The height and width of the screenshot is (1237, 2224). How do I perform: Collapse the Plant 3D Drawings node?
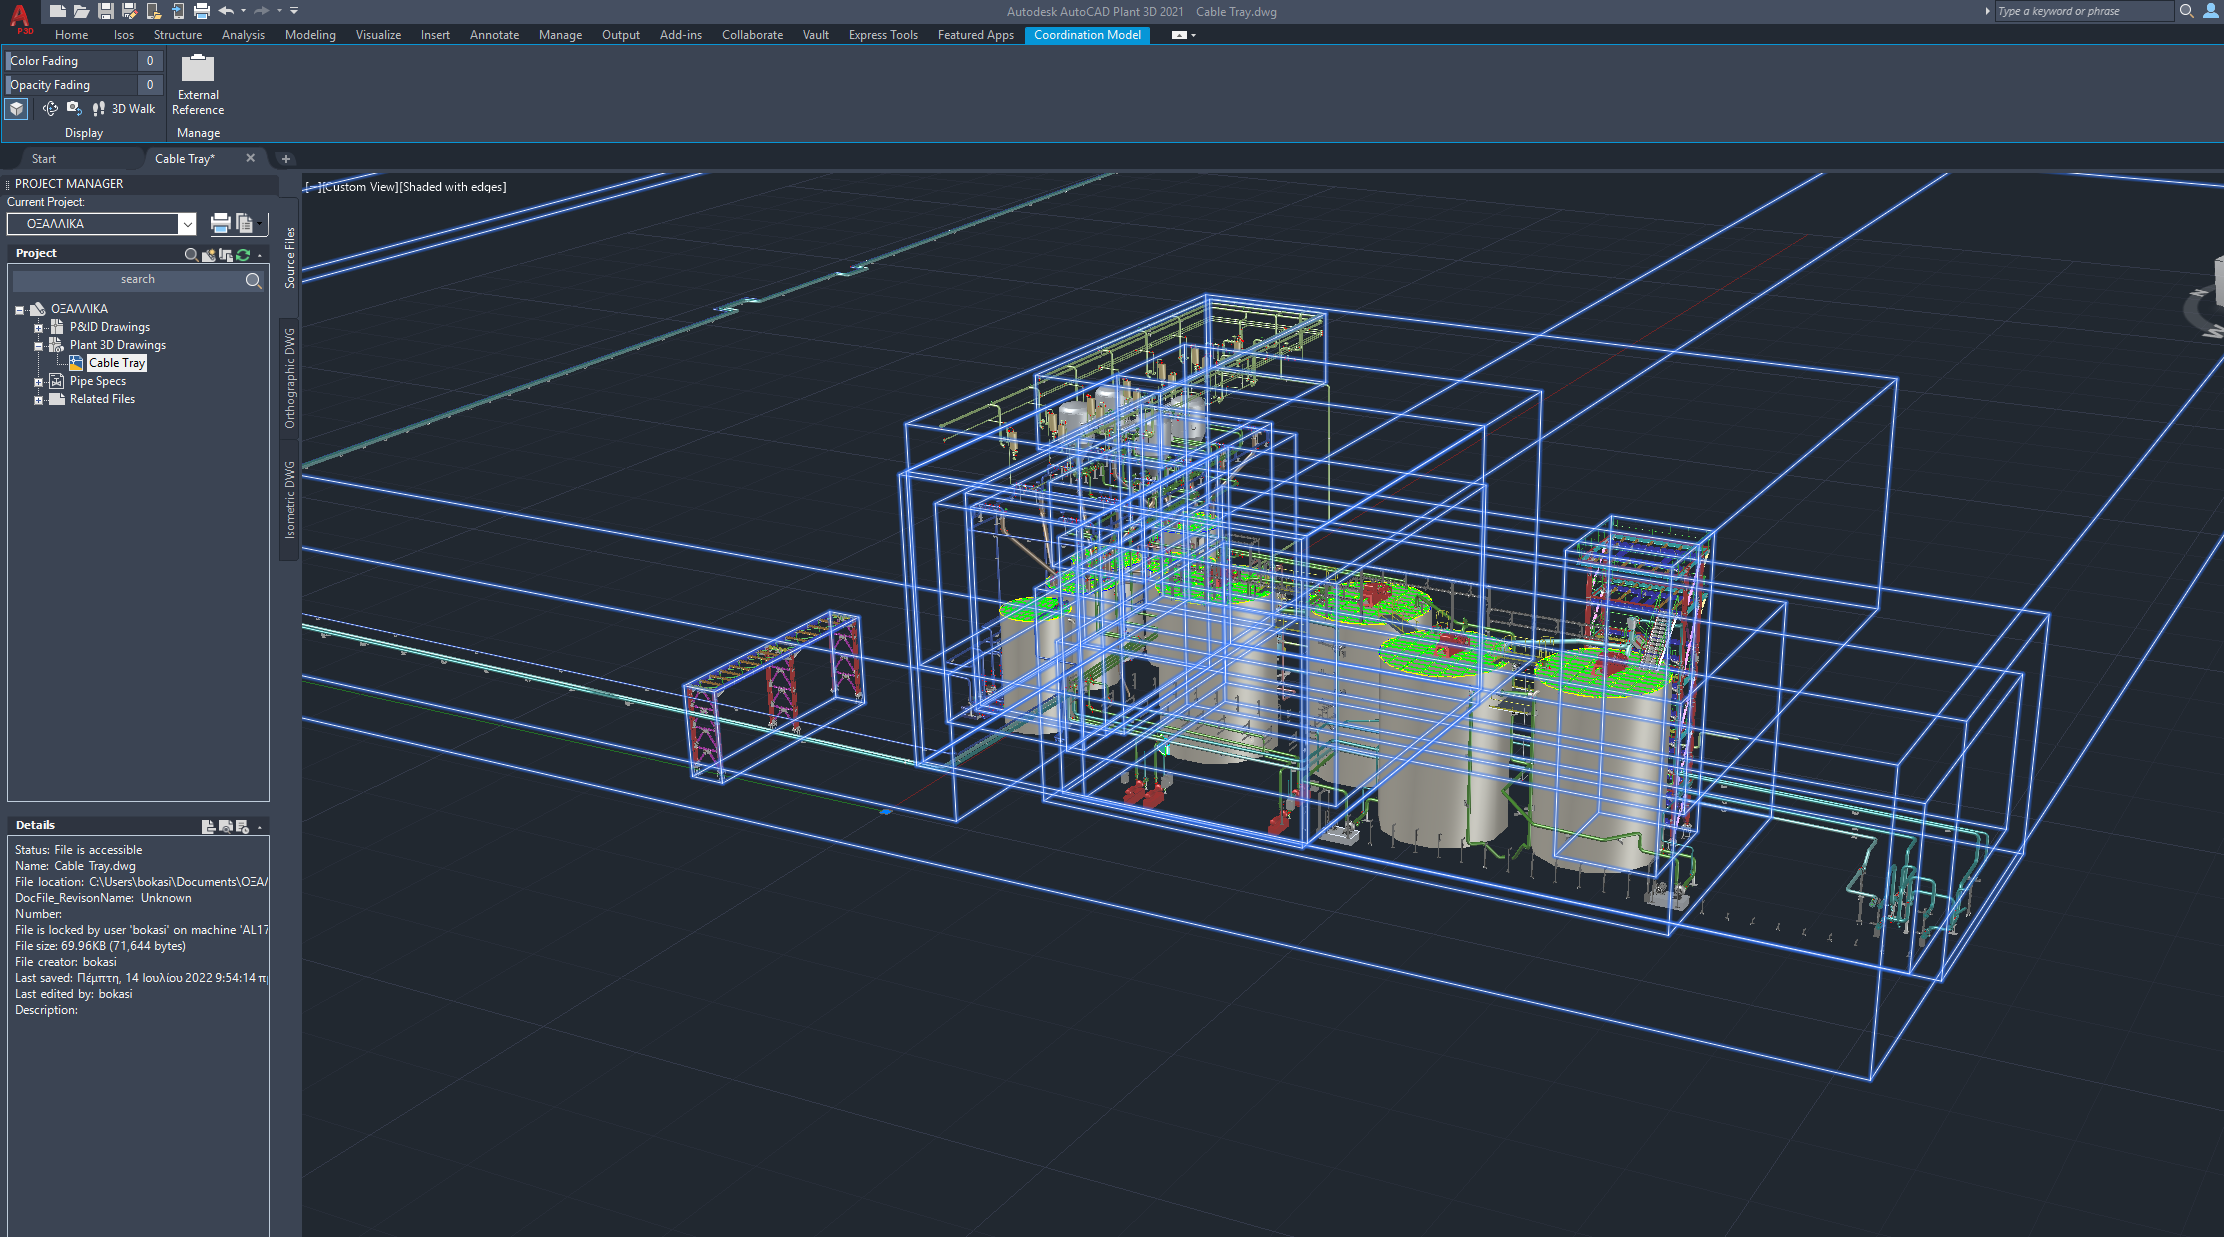tap(39, 345)
